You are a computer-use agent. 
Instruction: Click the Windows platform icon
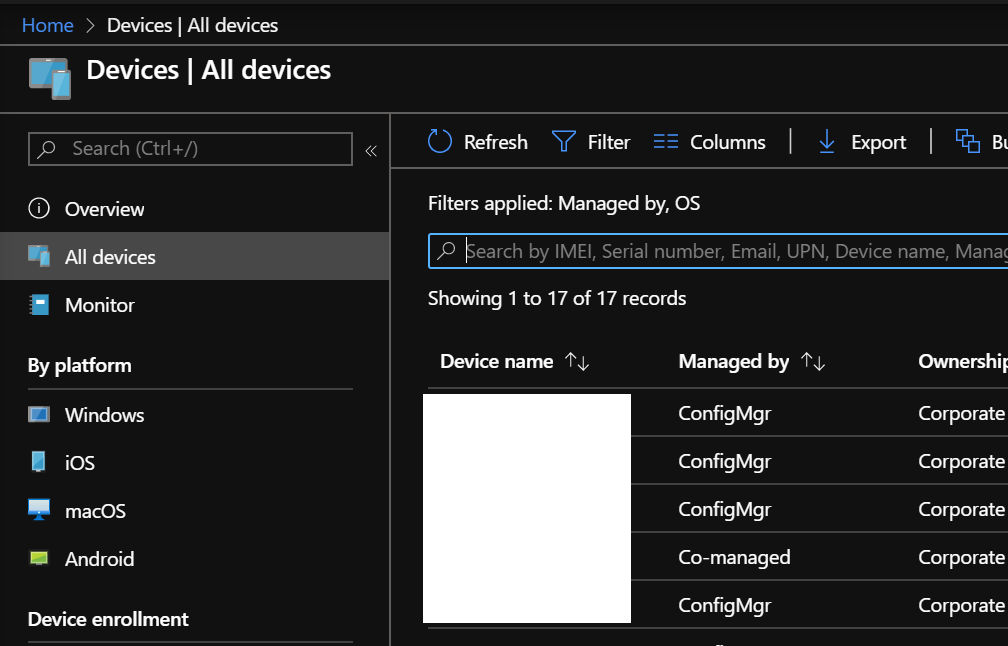pos(39,415)
